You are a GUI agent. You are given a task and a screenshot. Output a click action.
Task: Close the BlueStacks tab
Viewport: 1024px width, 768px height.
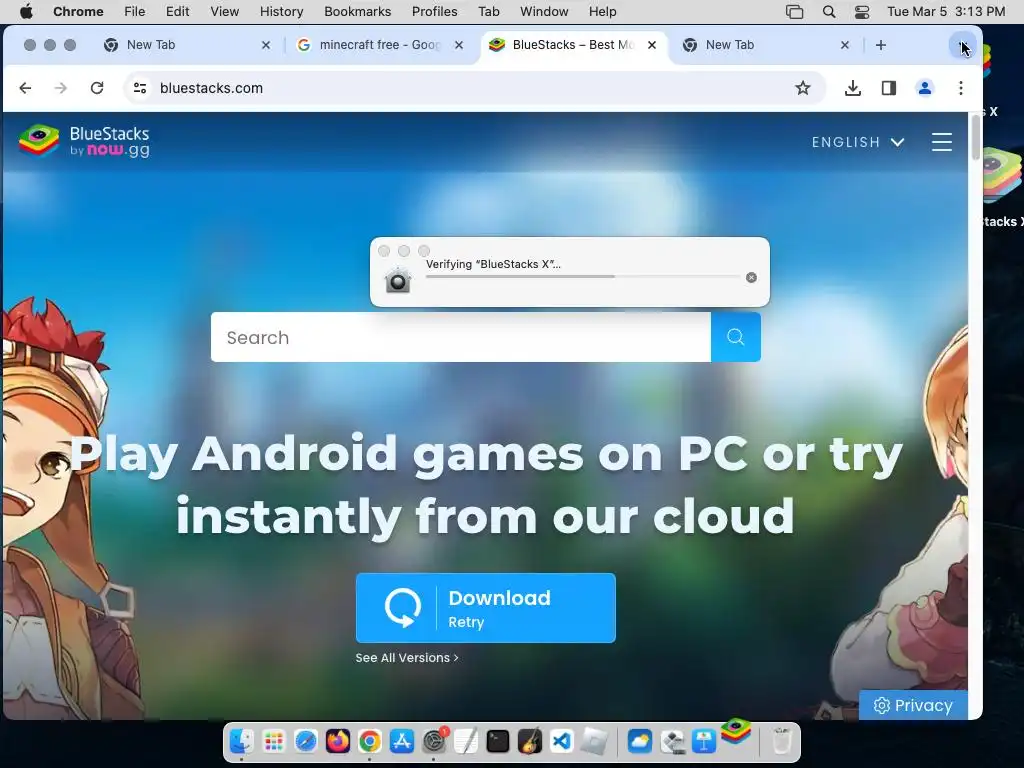point(651,45)
